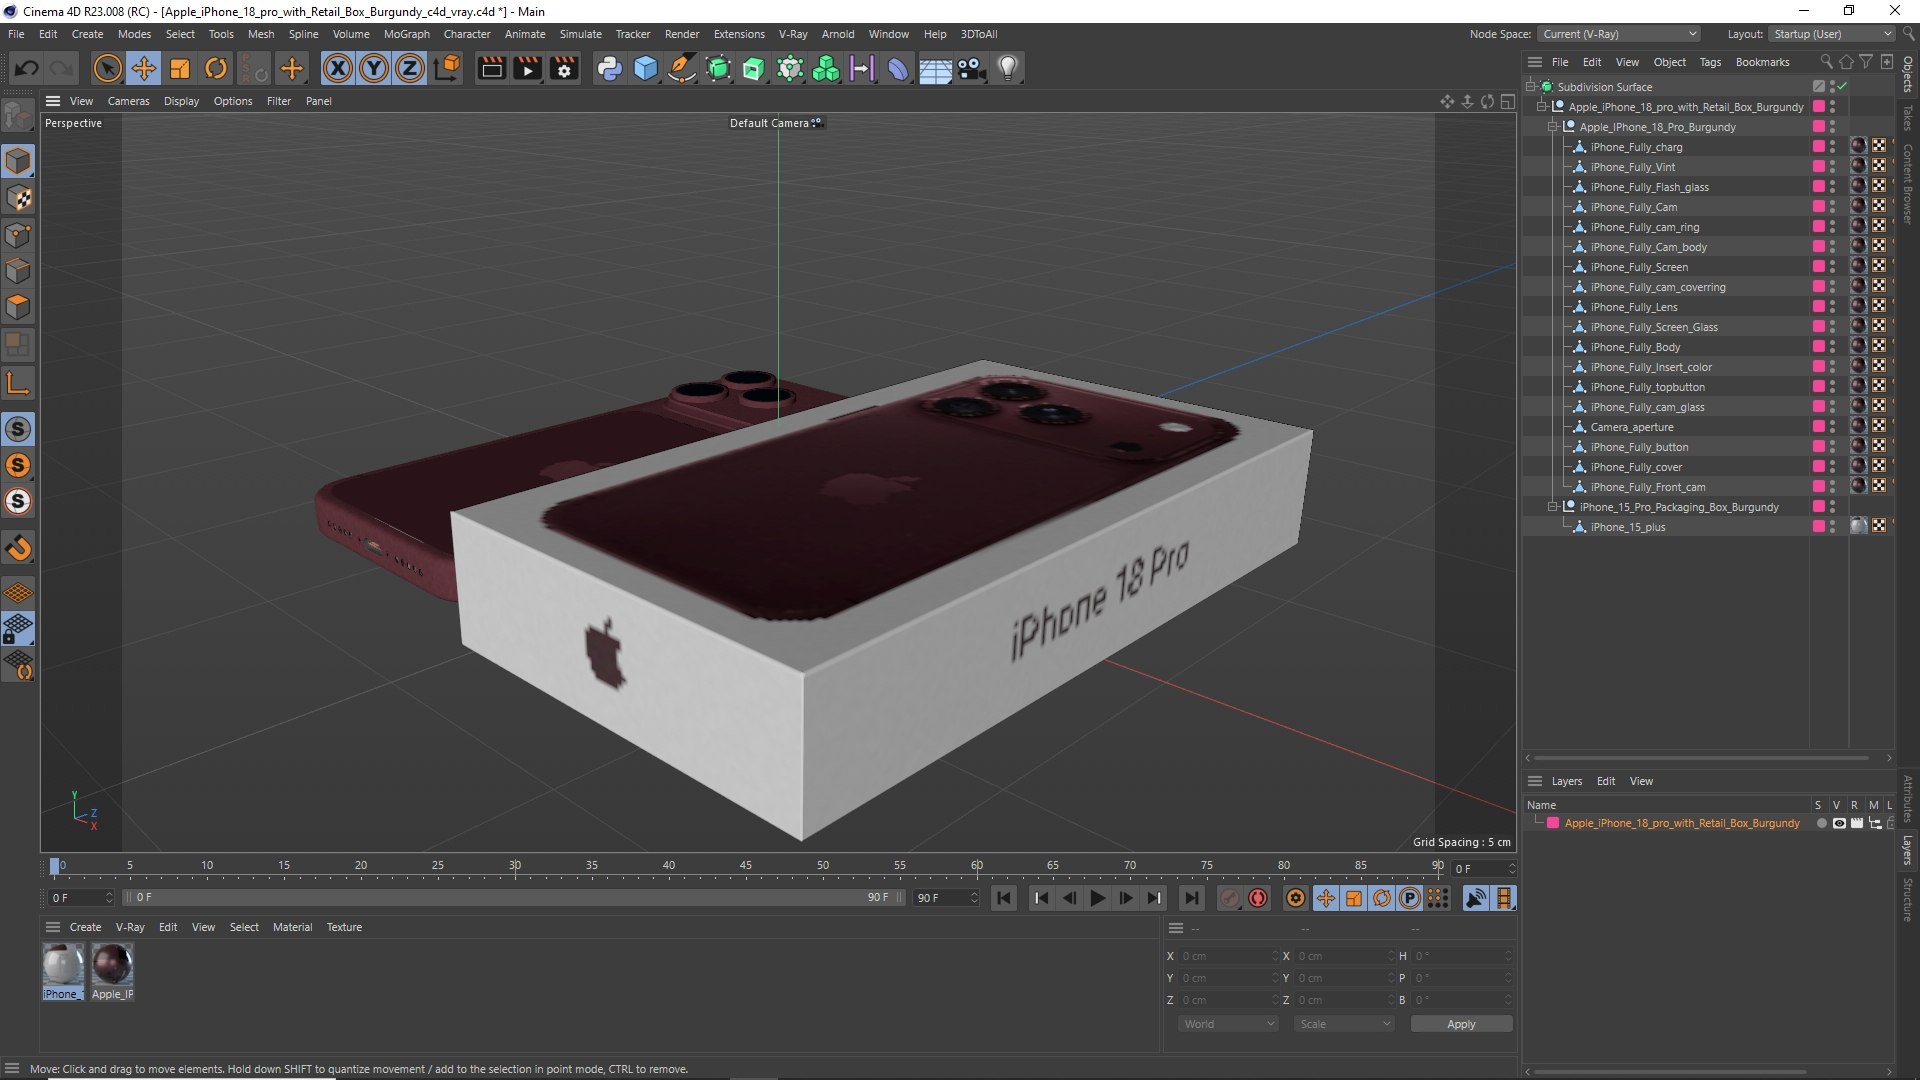
Task: Select the Scale tool
Action: [x=180, y=68]
